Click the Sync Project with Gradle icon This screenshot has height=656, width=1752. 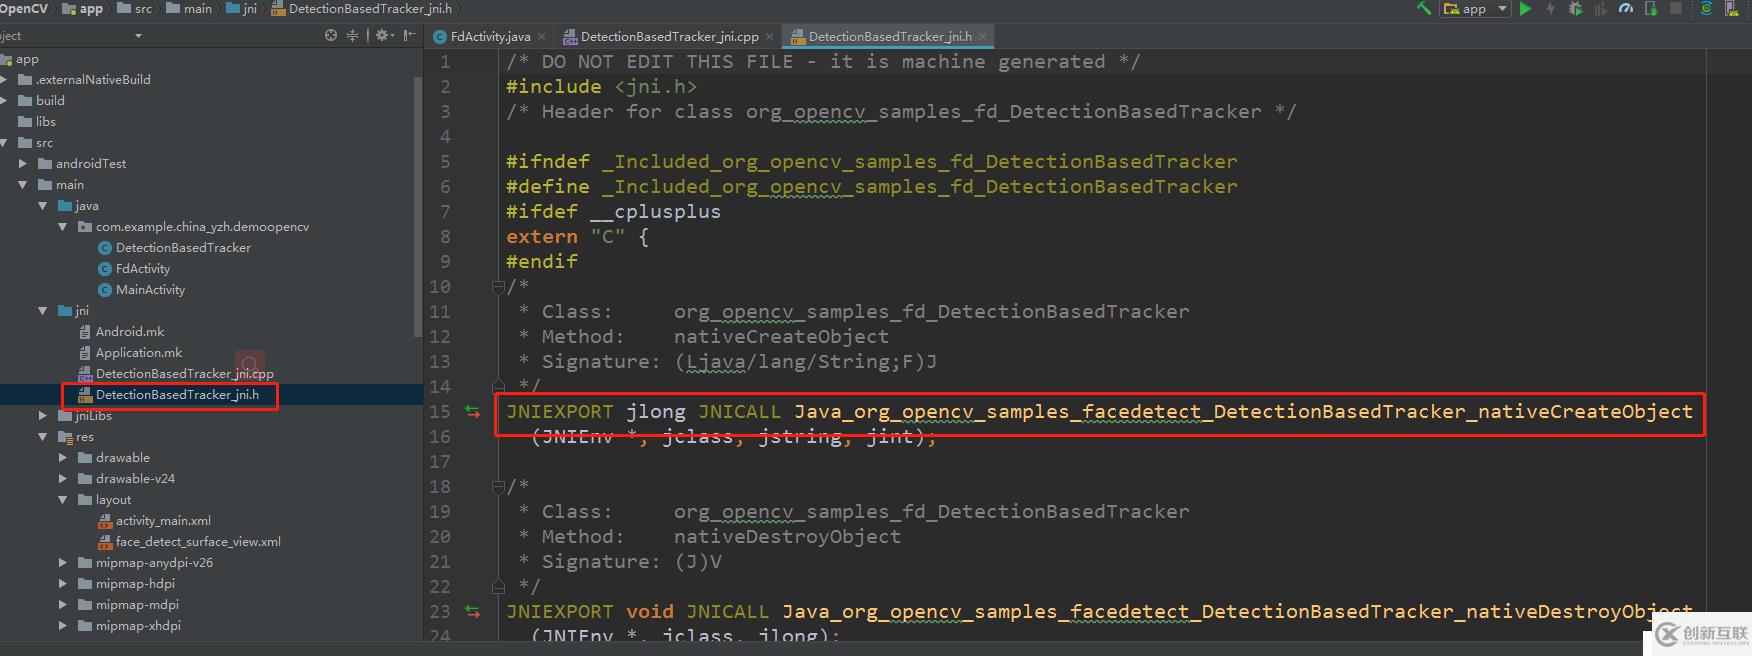[1706, 9]
